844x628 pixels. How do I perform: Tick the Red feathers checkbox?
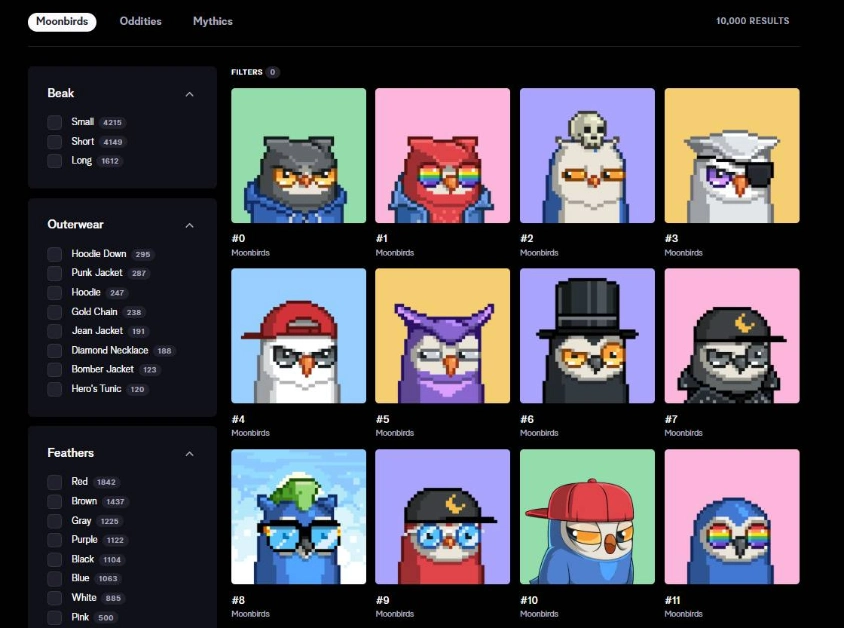tap(55, 482)
